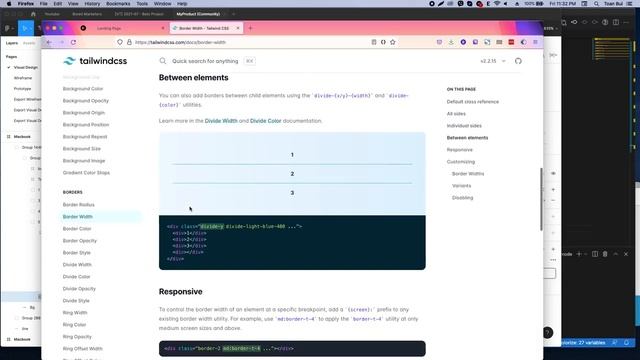
Task: Open a new Firefox tab with plus
Action: click(x=250, y=28)
